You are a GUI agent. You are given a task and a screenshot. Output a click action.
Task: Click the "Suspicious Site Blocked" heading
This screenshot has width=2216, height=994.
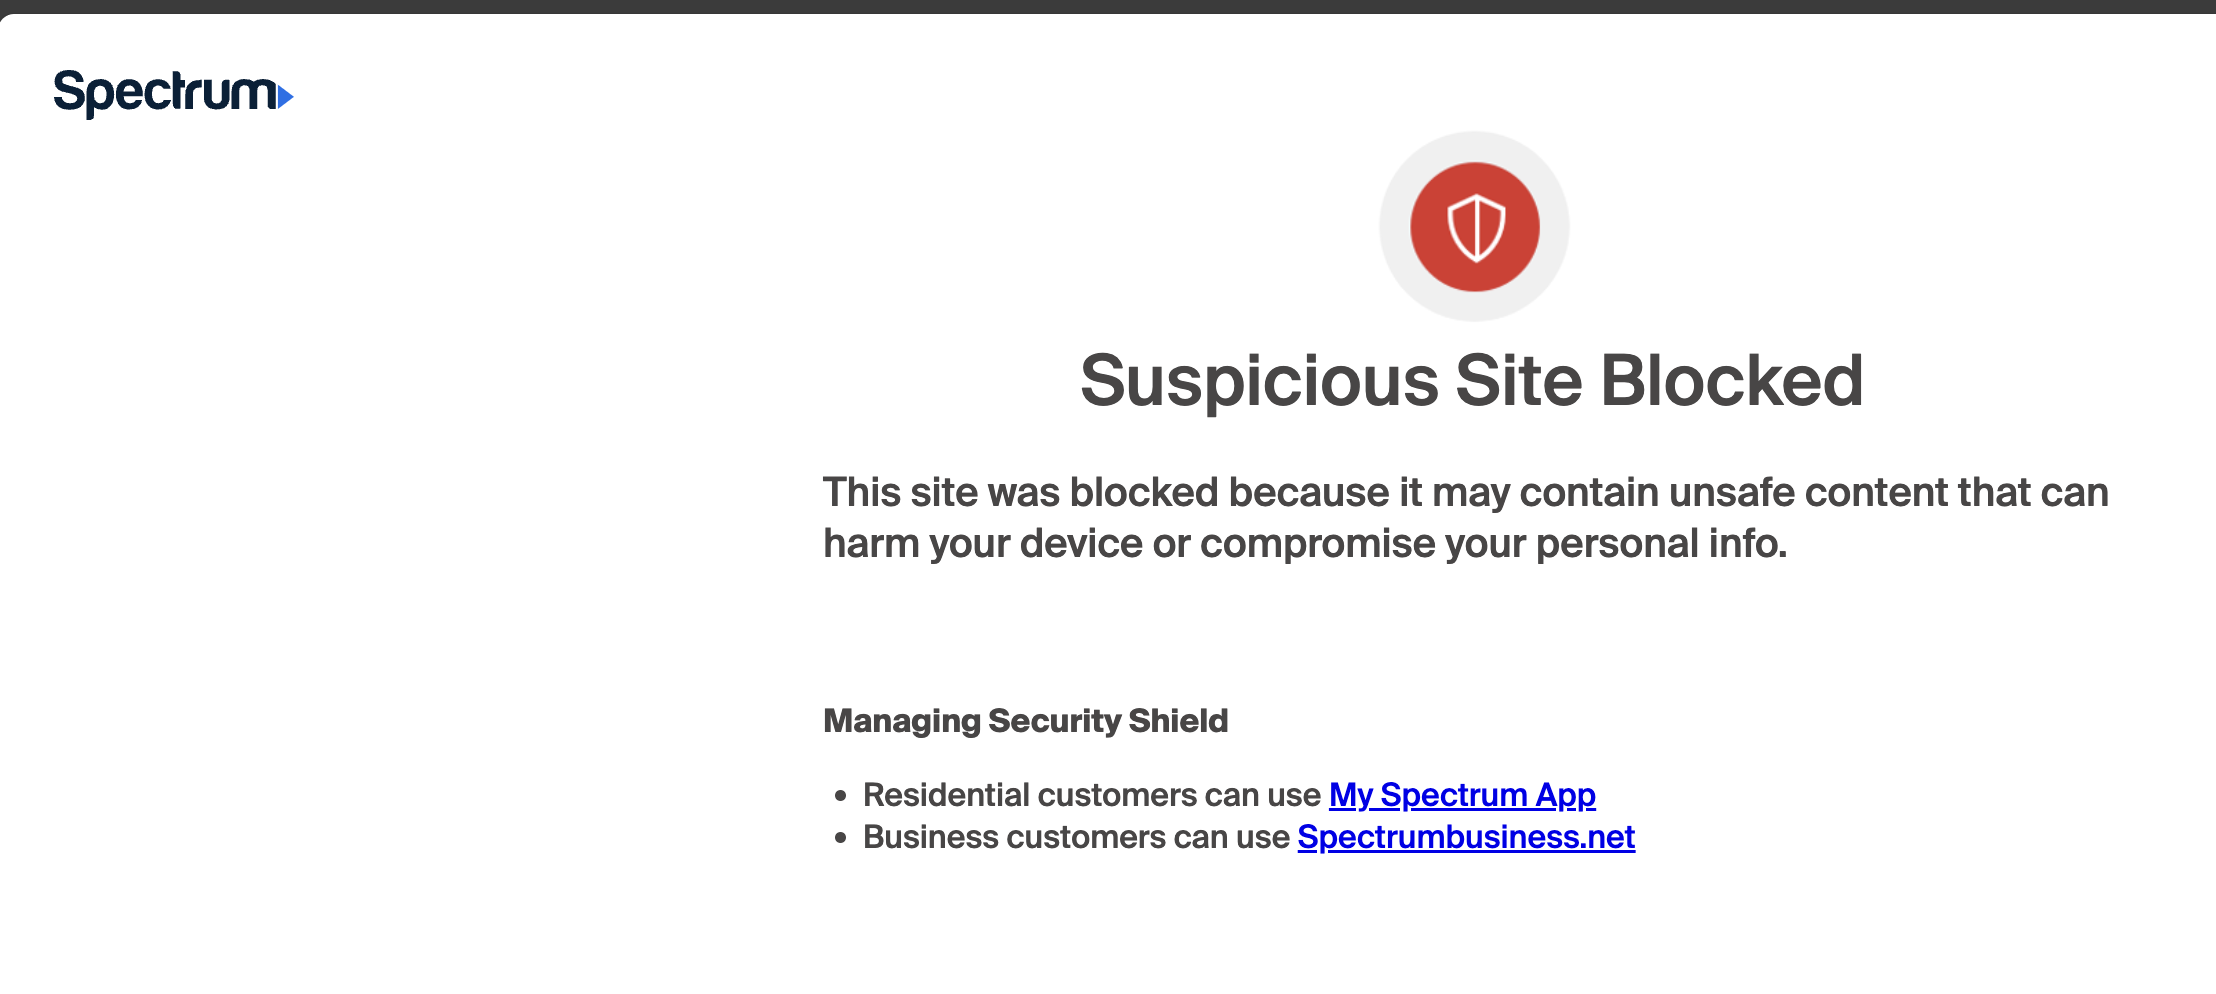click(1471, 381)
